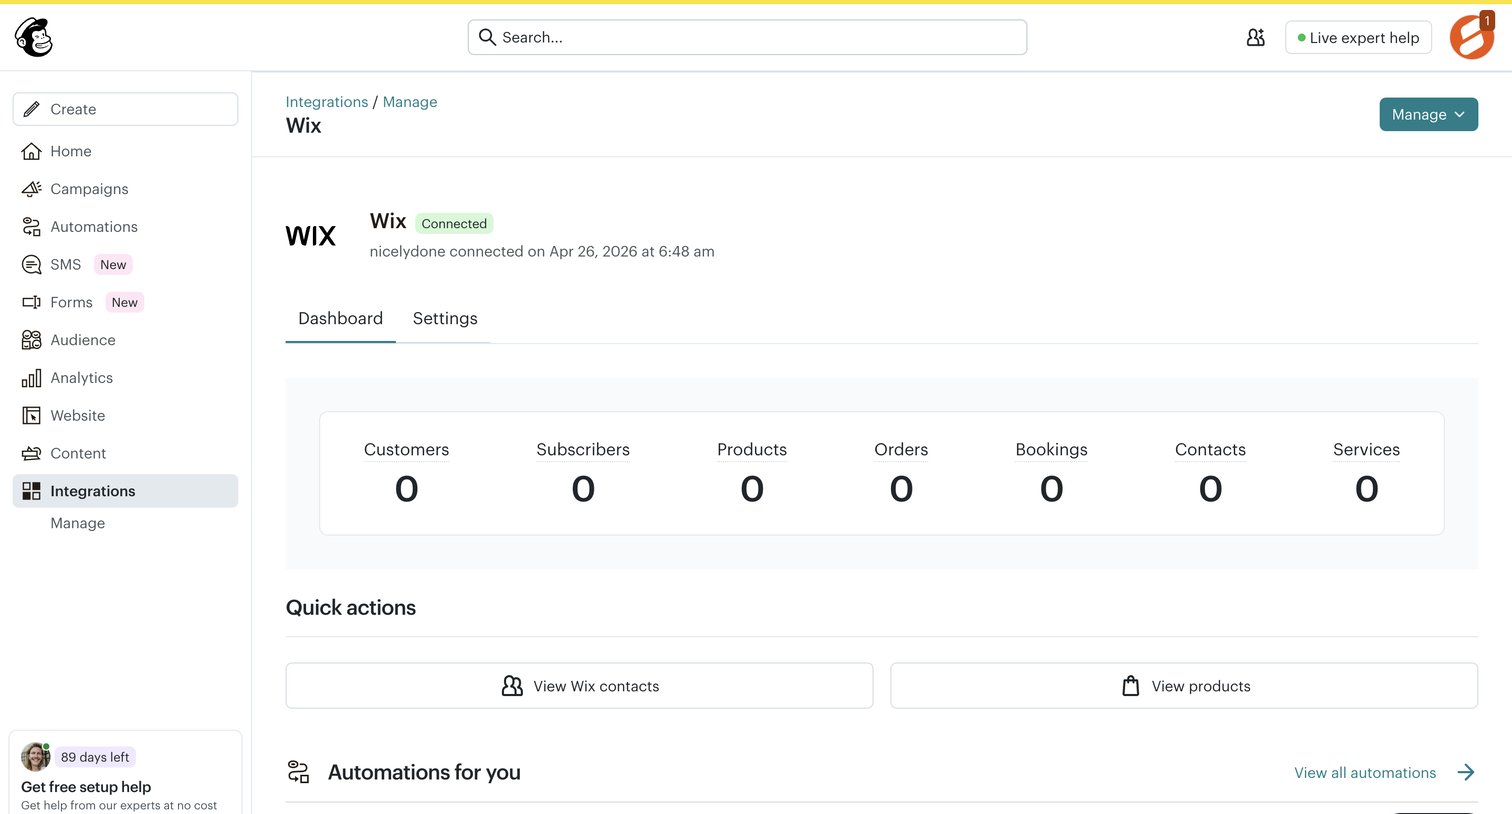Screen dimensions: 1512x814
Task: Click the Orders stat label
Action: tap(901, 450)
